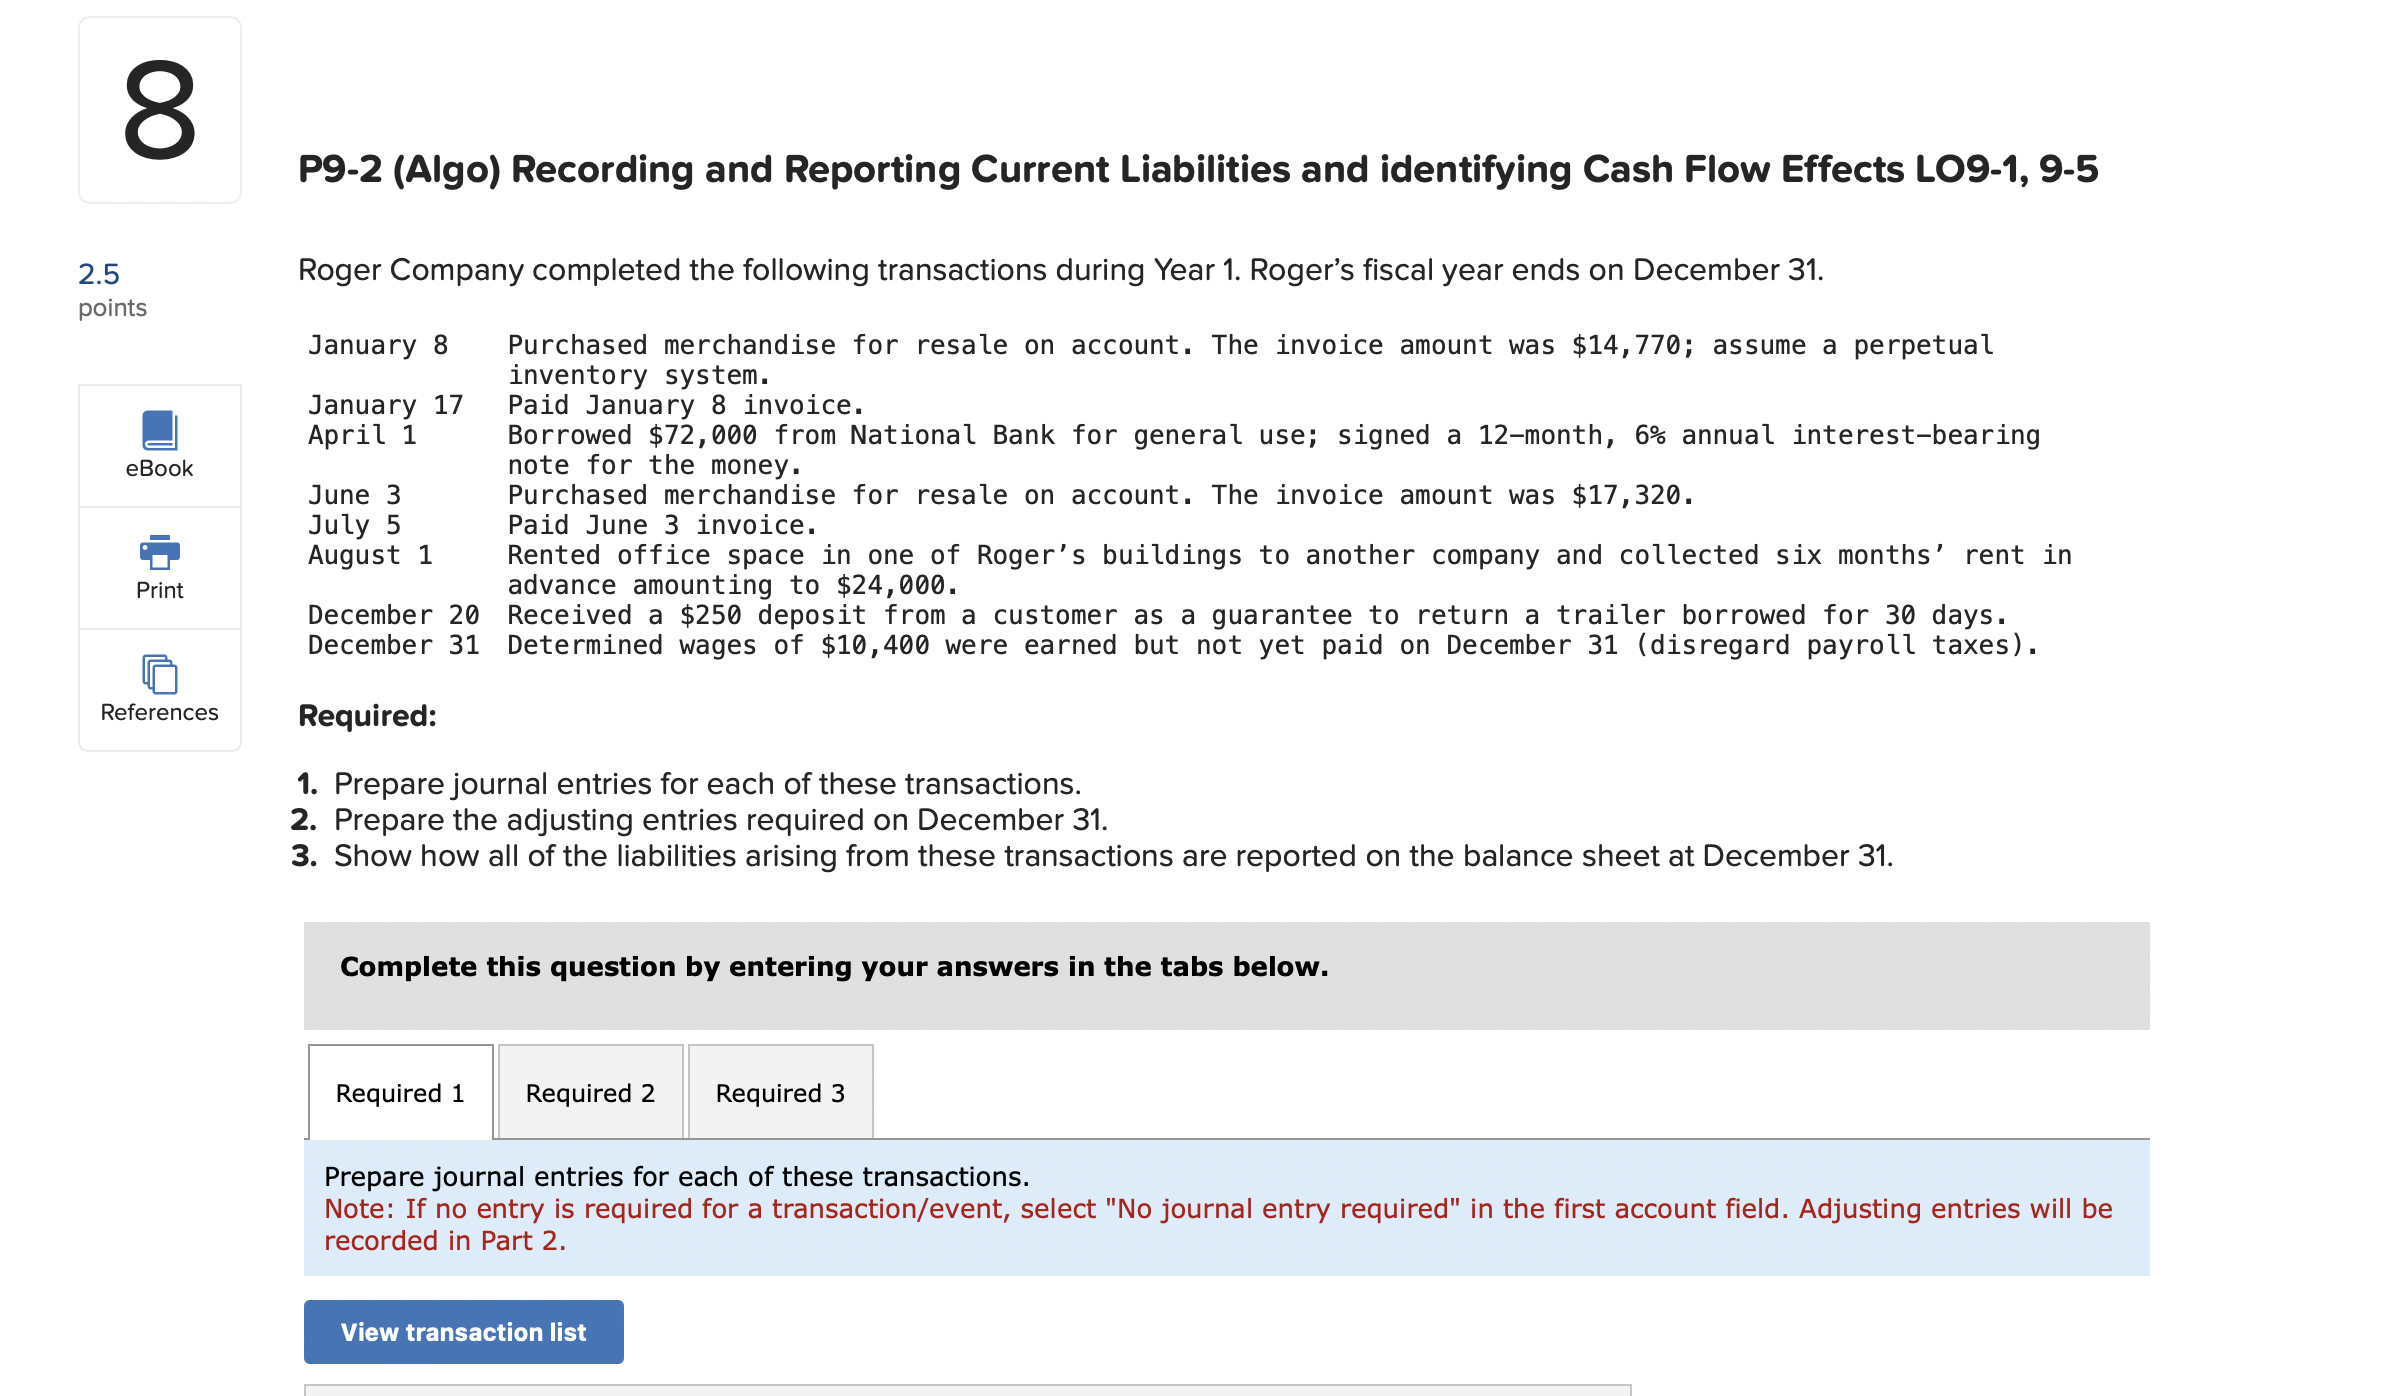Click the Print text label
Image resolution: width=2404 pixels, height=1396 pixels.
click(159, 589)
